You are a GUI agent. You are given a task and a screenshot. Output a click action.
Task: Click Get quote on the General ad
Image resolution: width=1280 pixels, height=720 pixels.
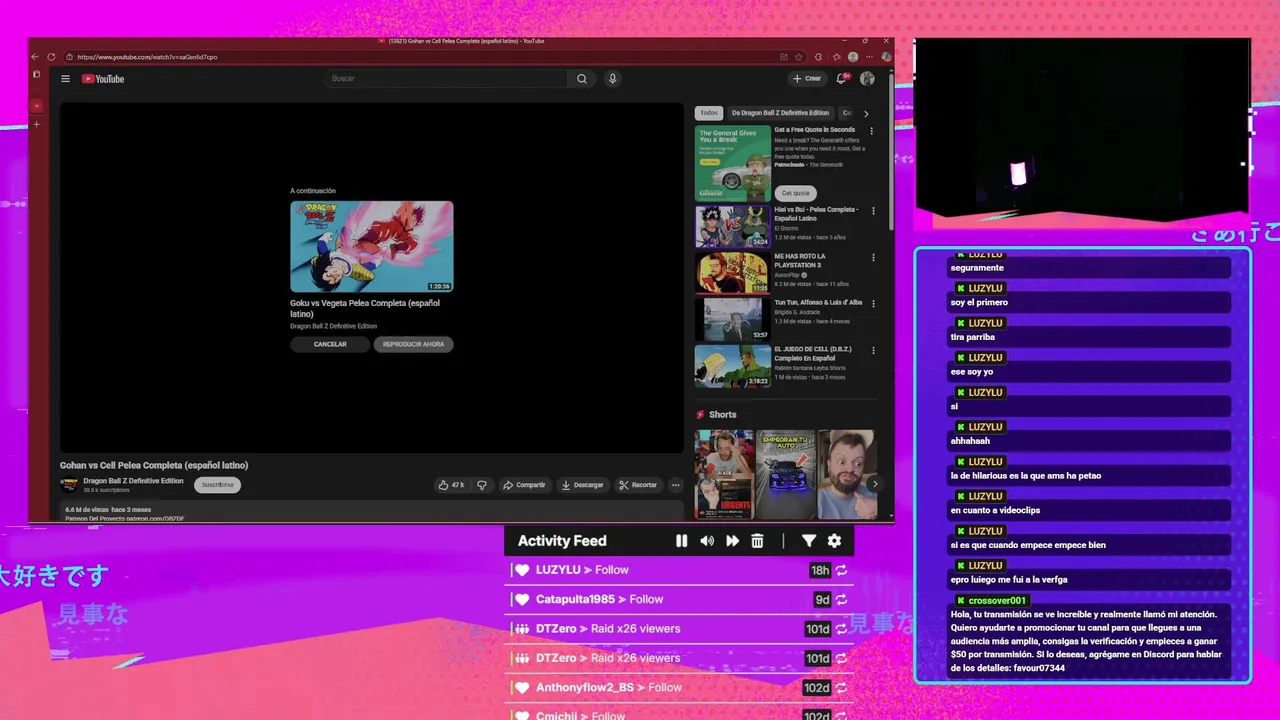tap(796, 193)
